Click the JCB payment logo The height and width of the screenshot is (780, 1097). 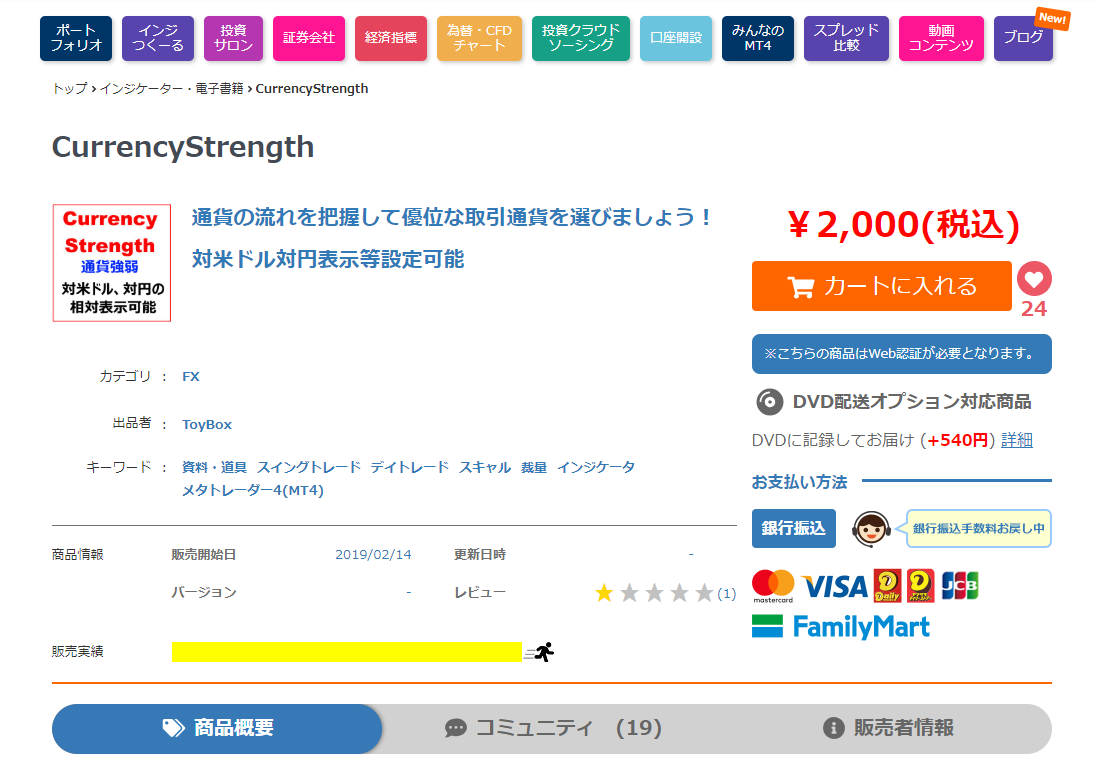[x=960, y=586]
